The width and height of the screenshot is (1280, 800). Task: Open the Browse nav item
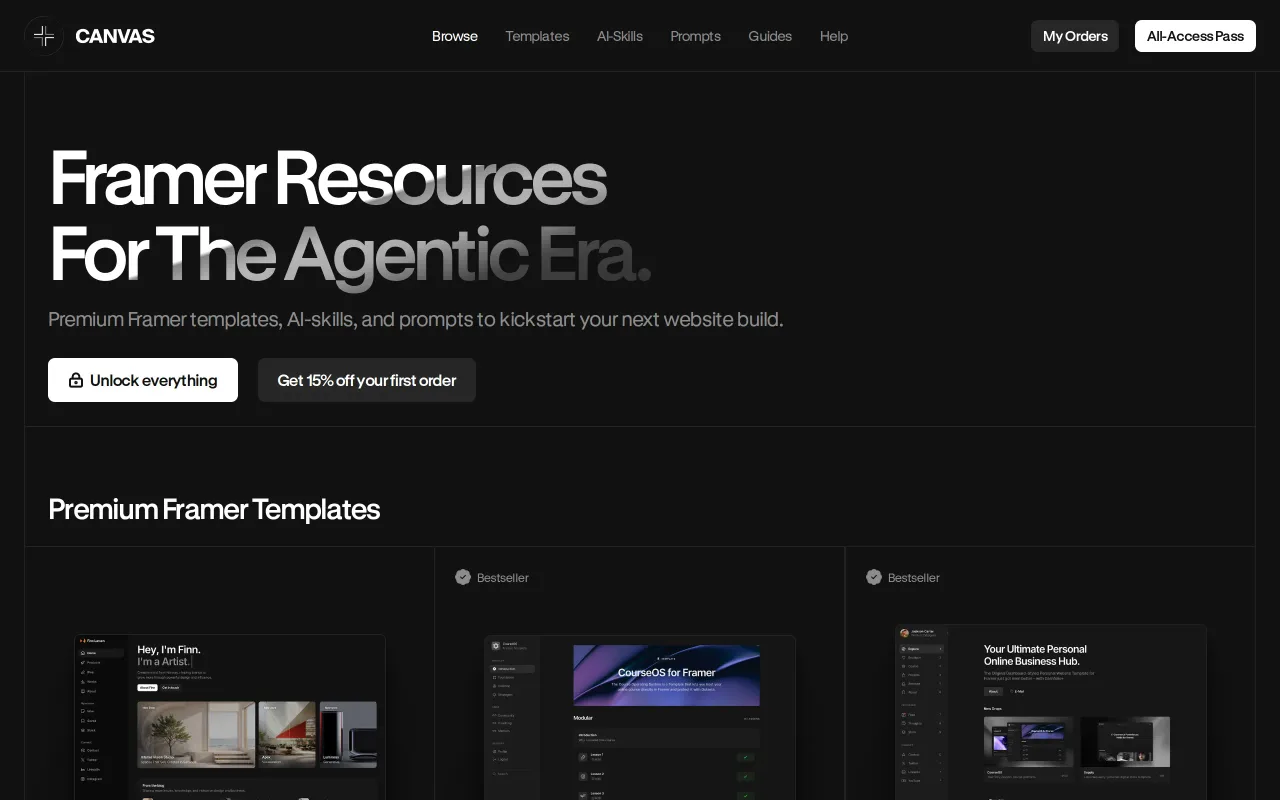[455, 36]
